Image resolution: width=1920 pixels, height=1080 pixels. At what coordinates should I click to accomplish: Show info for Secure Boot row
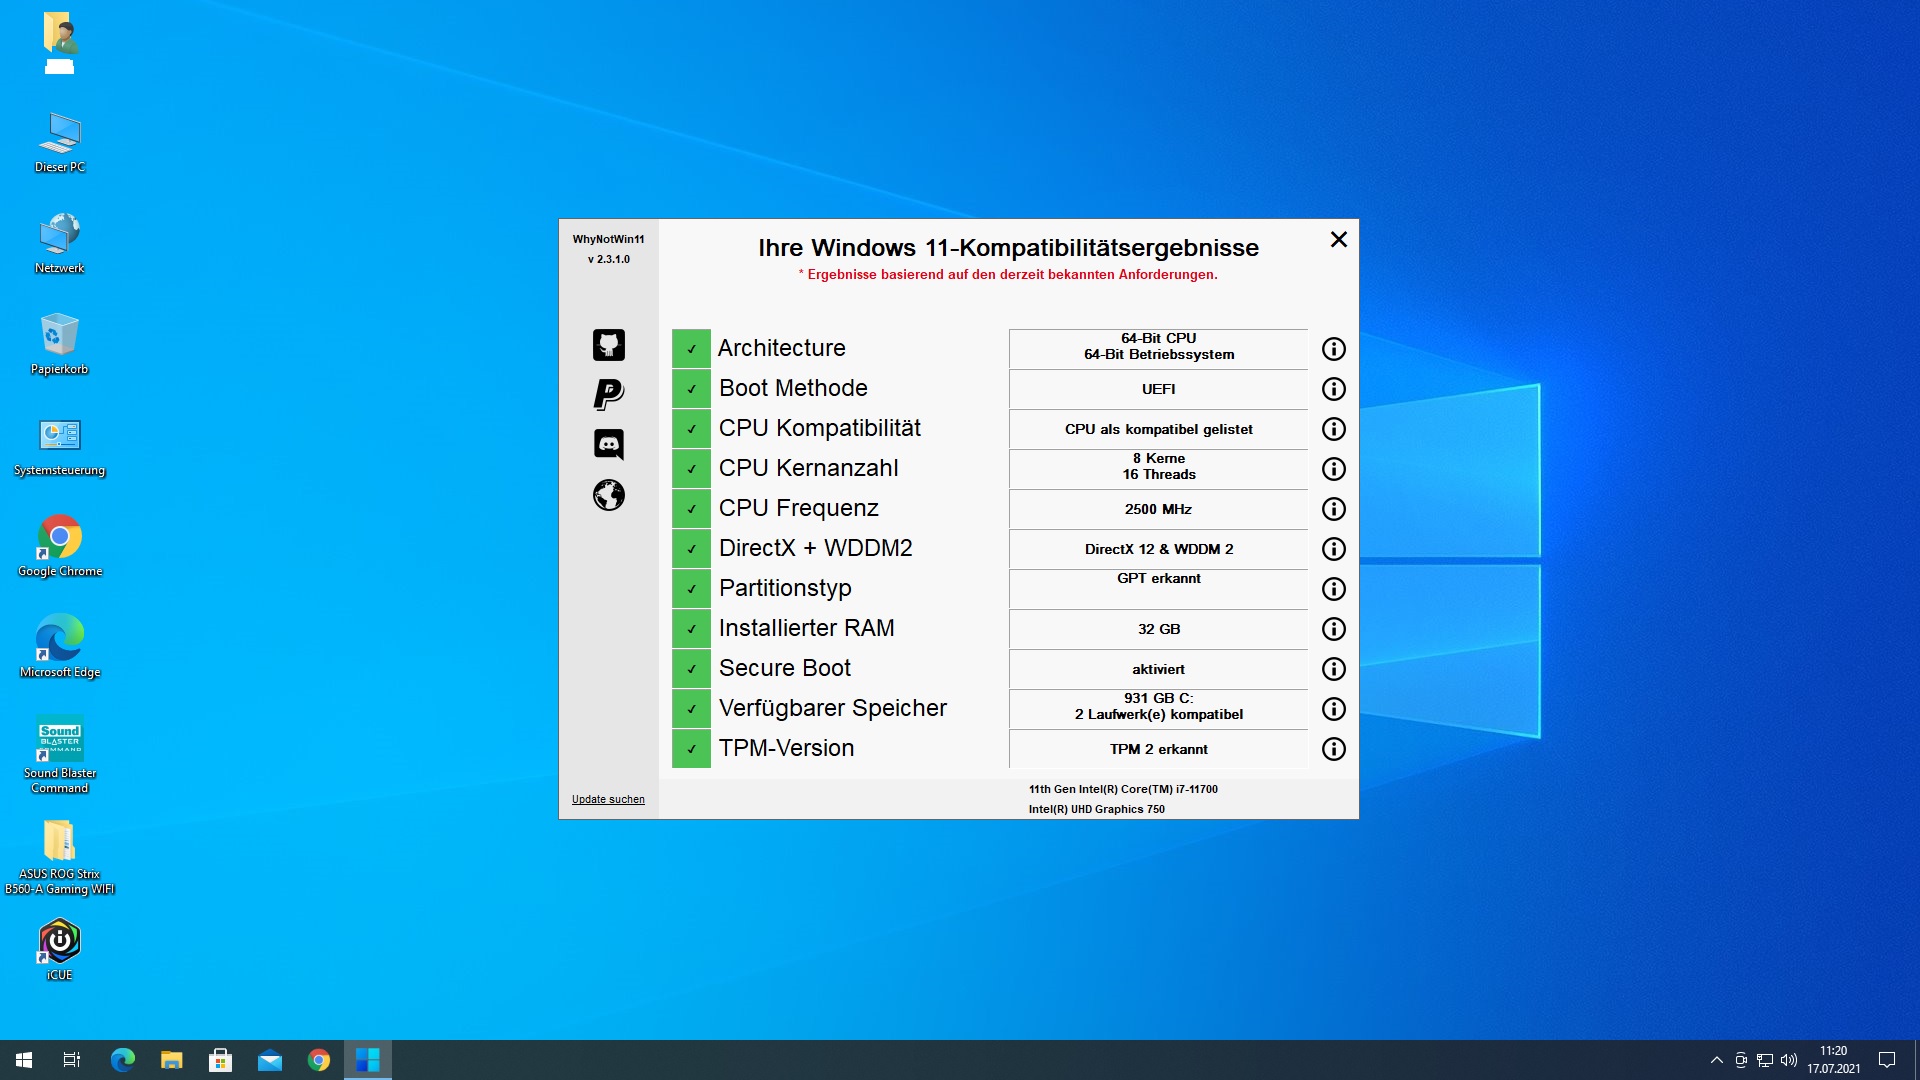click(x=1333, y=669)
